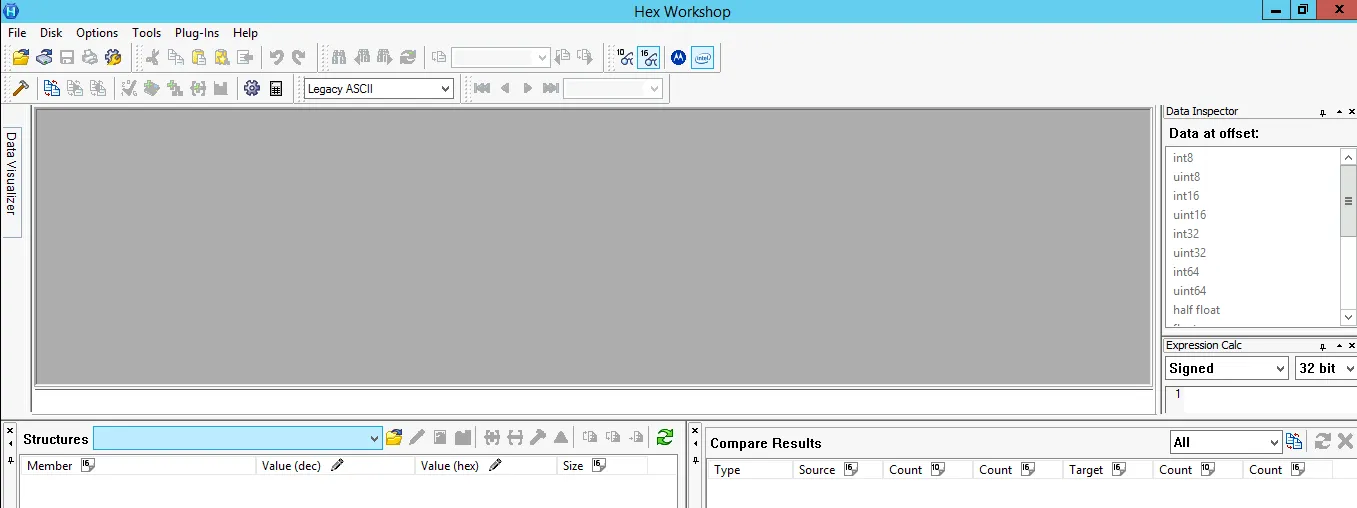Click the Save floppy disk icon

coord(67,57)
